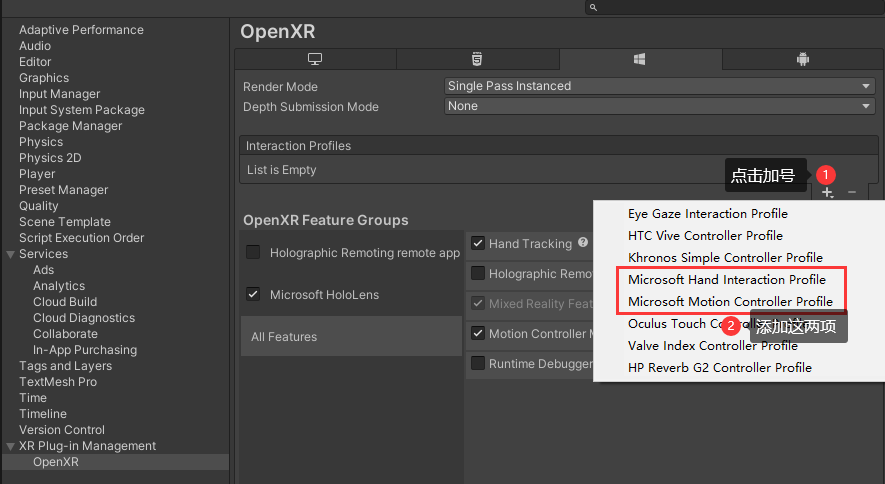
Task: Open the Depth Submission Mode dropdown
Action: pos(659,106)
